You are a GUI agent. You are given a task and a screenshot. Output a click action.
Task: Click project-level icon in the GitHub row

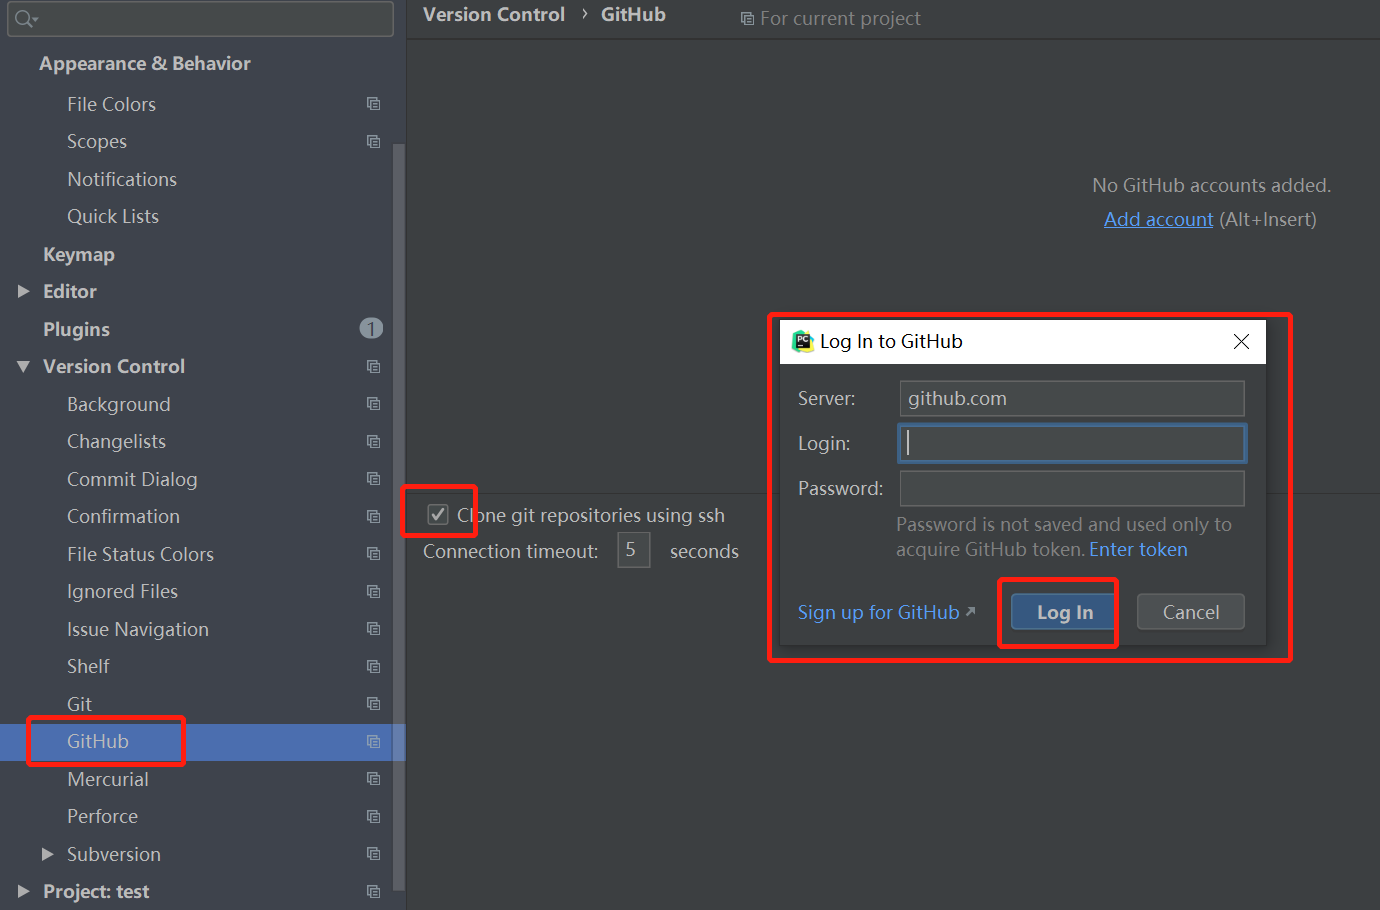pos(374,742)
